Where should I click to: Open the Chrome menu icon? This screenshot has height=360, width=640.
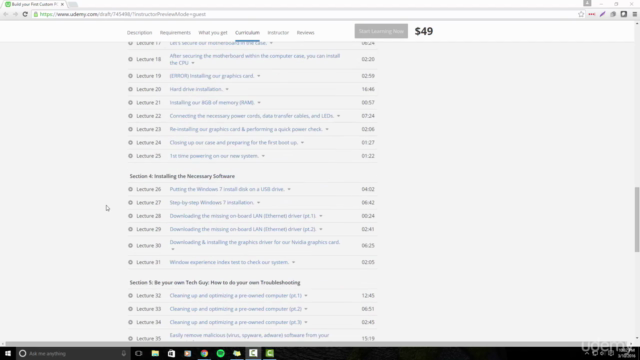pyautogui.click(x=635, y=14)
